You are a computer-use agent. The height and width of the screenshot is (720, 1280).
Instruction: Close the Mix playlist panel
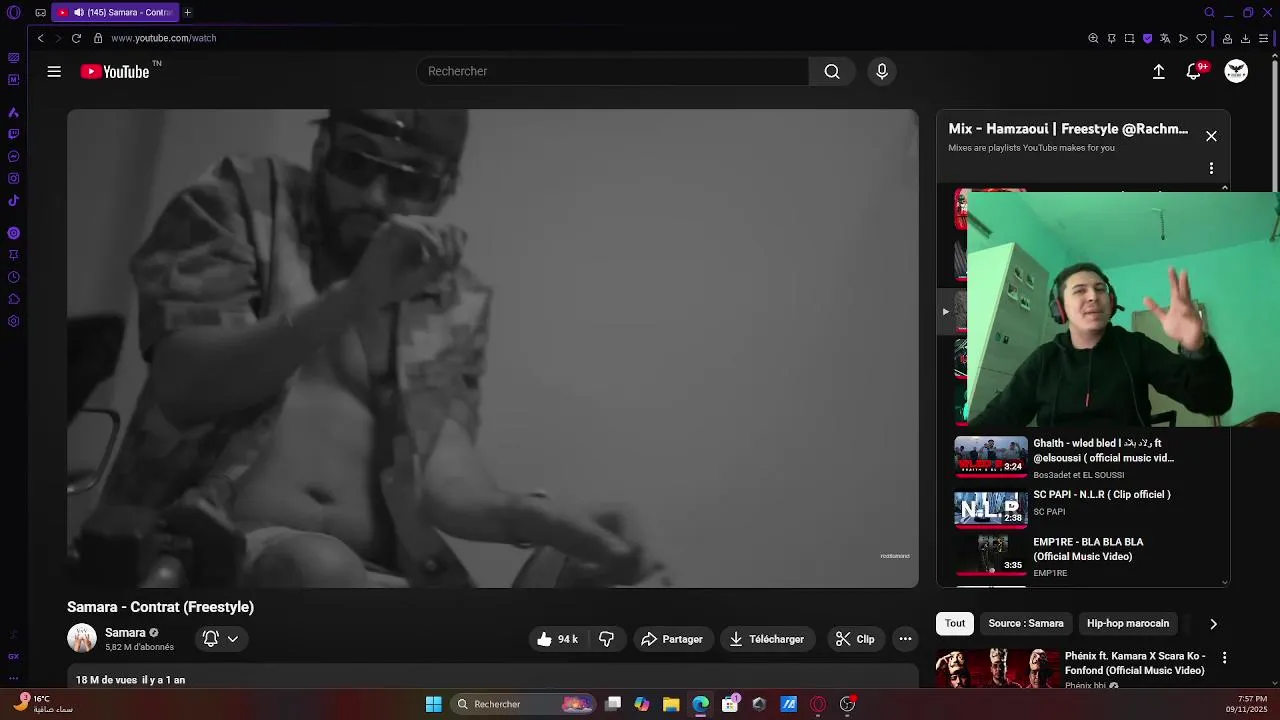tap(1211, 136)
